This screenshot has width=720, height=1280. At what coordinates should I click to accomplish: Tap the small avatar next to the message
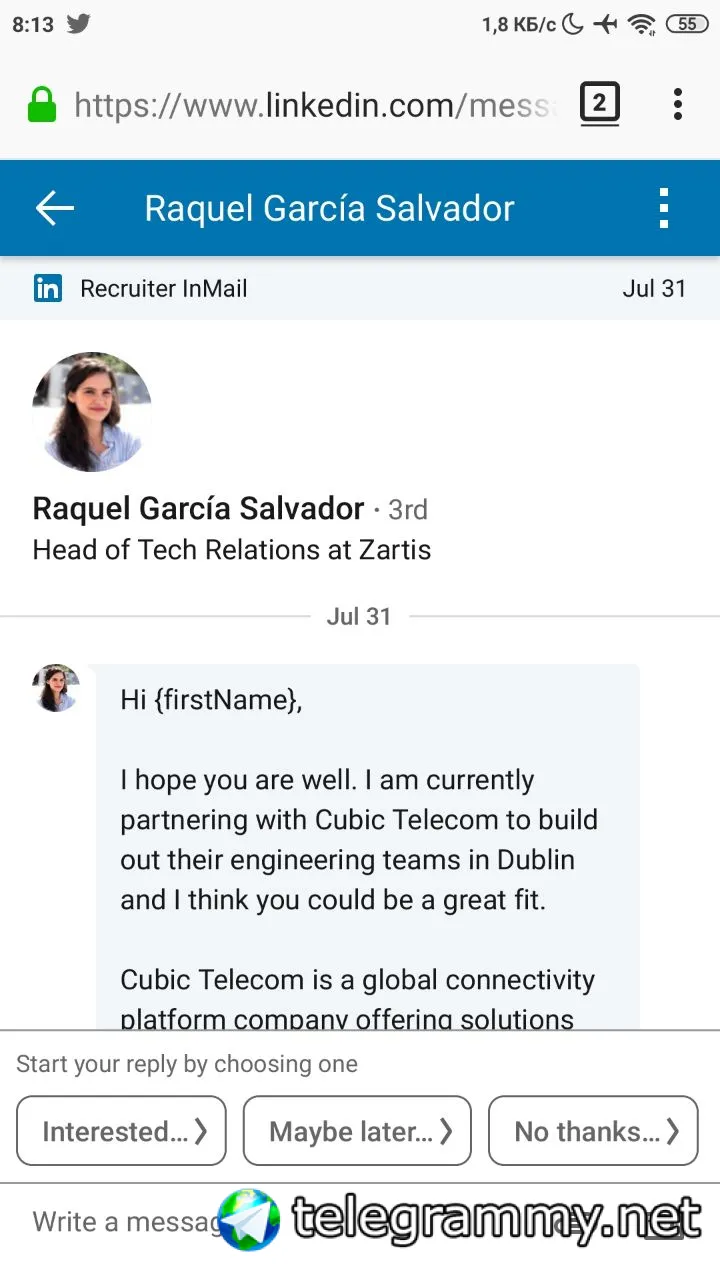tap(56, 688)
